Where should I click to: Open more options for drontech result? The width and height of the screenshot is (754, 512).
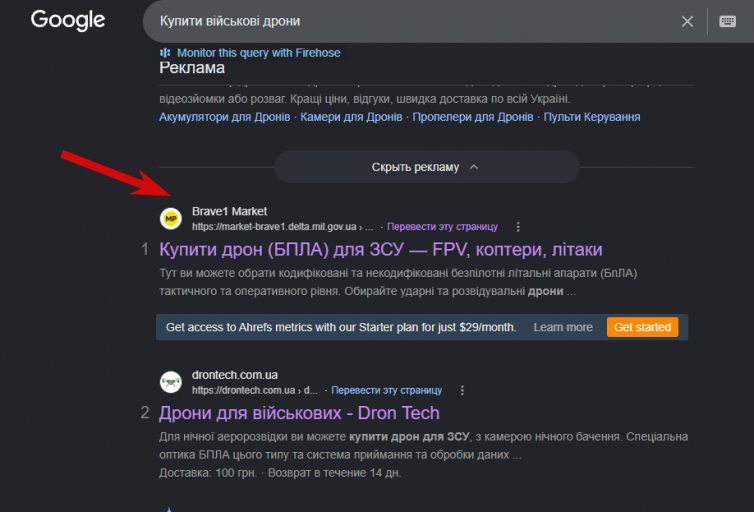coord(462,390)
